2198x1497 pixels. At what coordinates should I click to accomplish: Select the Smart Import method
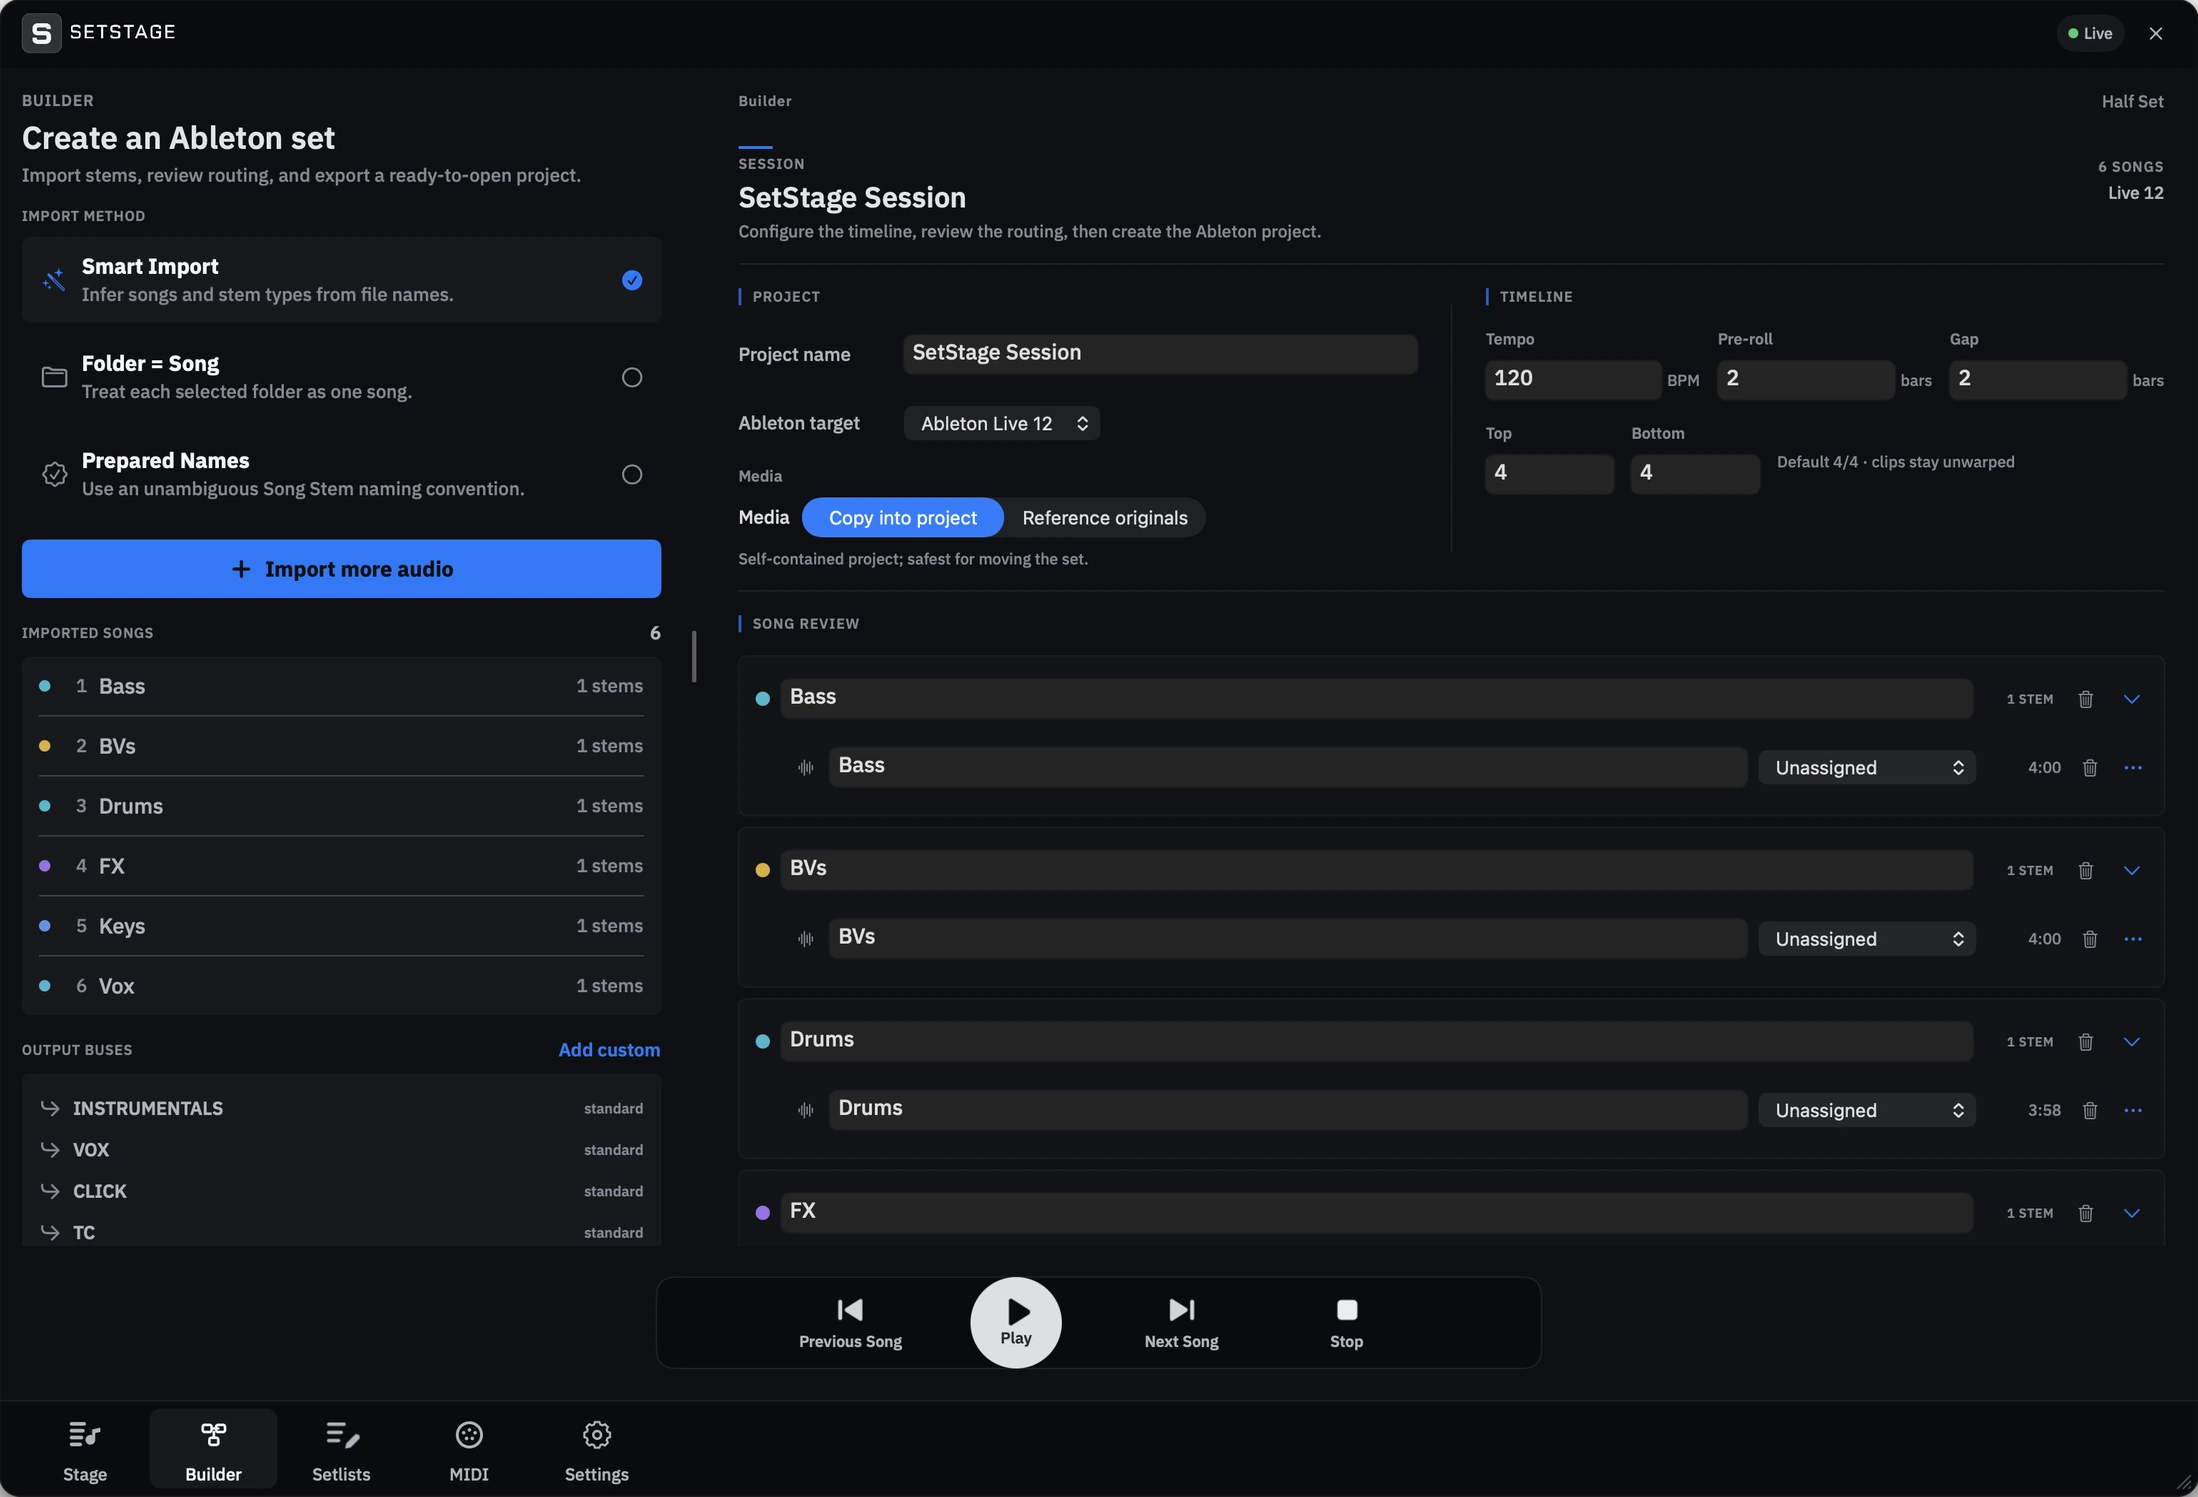[341, 280]
